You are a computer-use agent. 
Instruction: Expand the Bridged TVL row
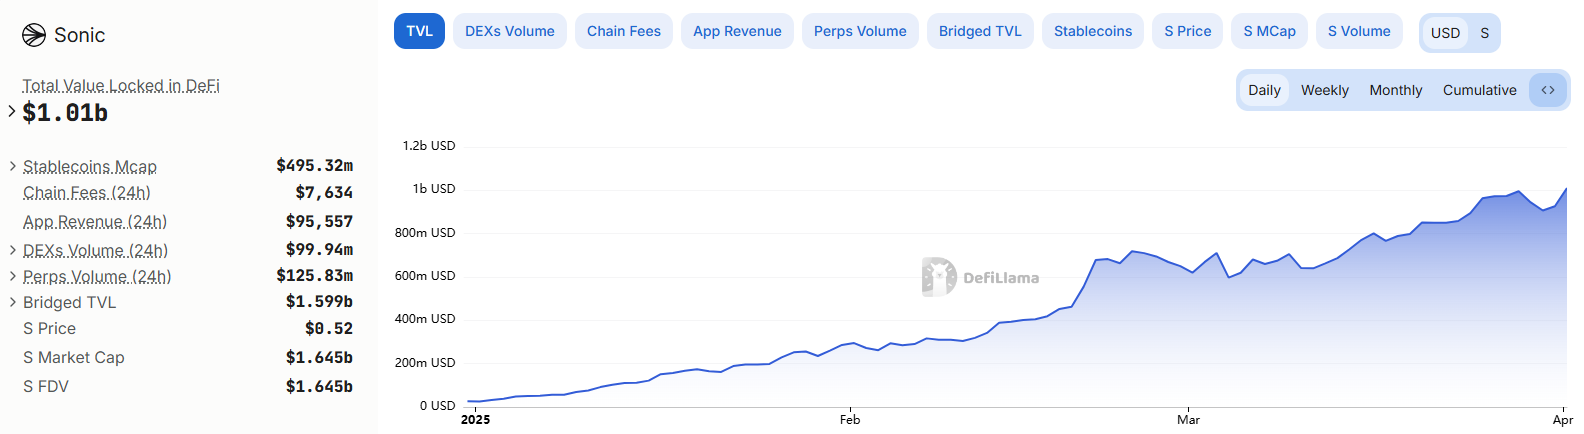click(12, 302)
